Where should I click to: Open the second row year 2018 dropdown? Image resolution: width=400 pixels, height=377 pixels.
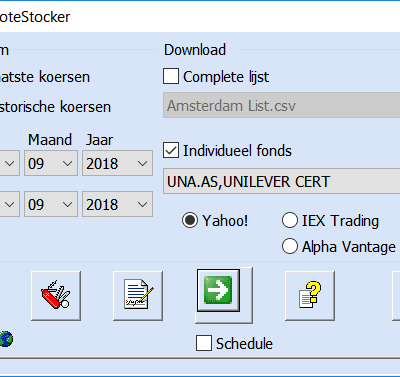(x=117, y=204)
